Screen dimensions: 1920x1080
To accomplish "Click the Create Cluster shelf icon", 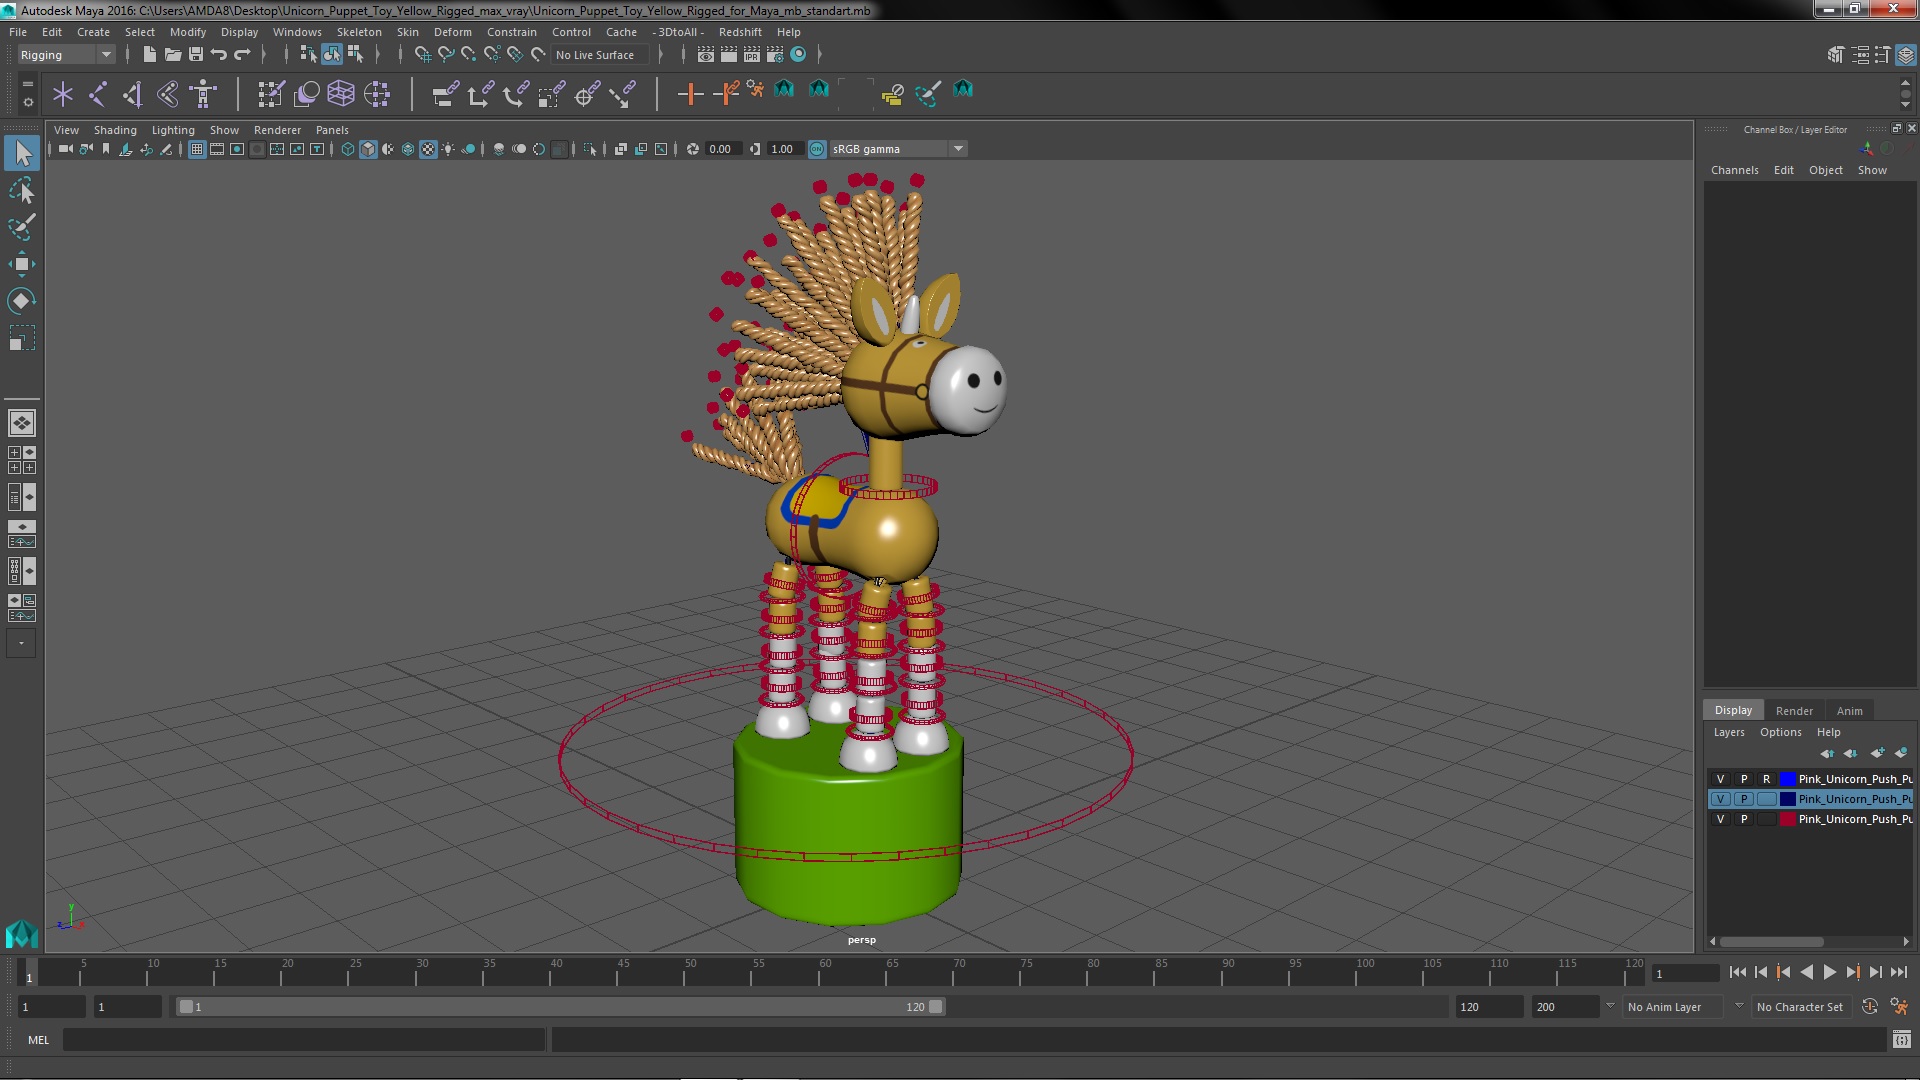I will (x=377, y=94).
